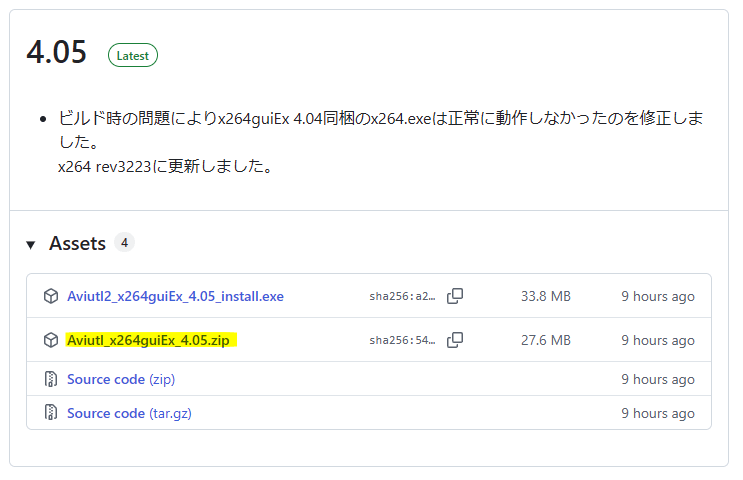Screen dimensions: 743x480
Task: Open the 4.05 release title
Action: [56, 53]
